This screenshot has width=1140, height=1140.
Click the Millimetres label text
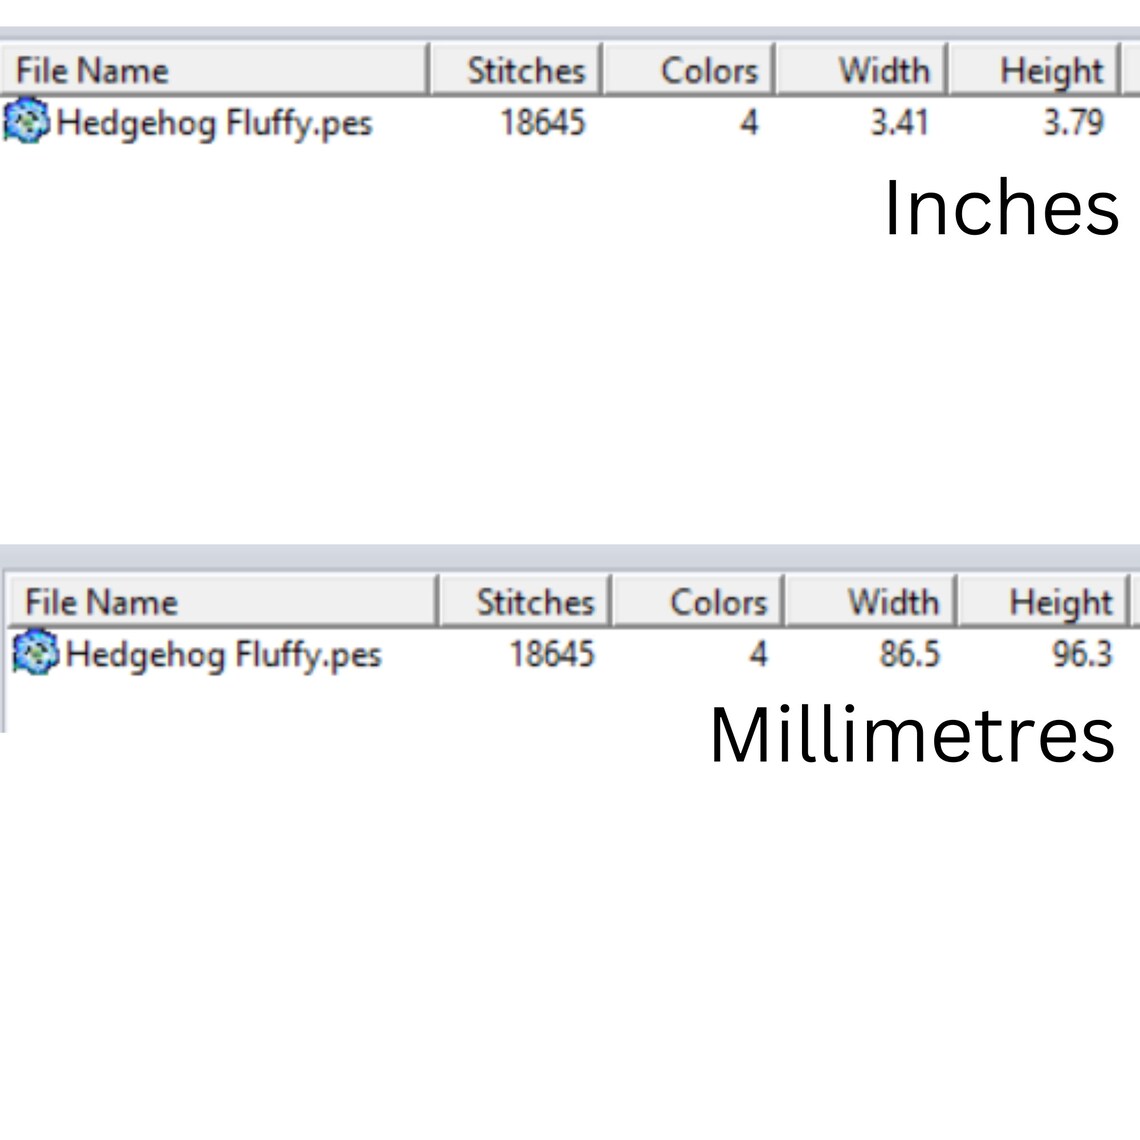(x=912, y=734)
